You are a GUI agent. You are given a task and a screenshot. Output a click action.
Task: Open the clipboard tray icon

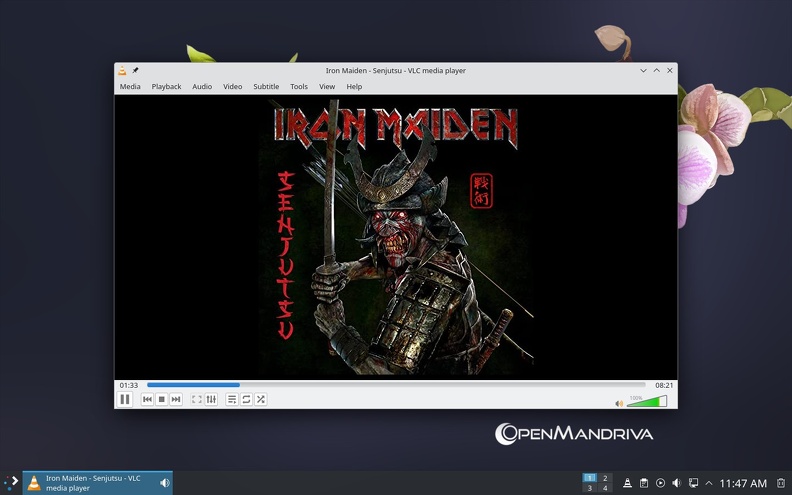tap(644, 483)
